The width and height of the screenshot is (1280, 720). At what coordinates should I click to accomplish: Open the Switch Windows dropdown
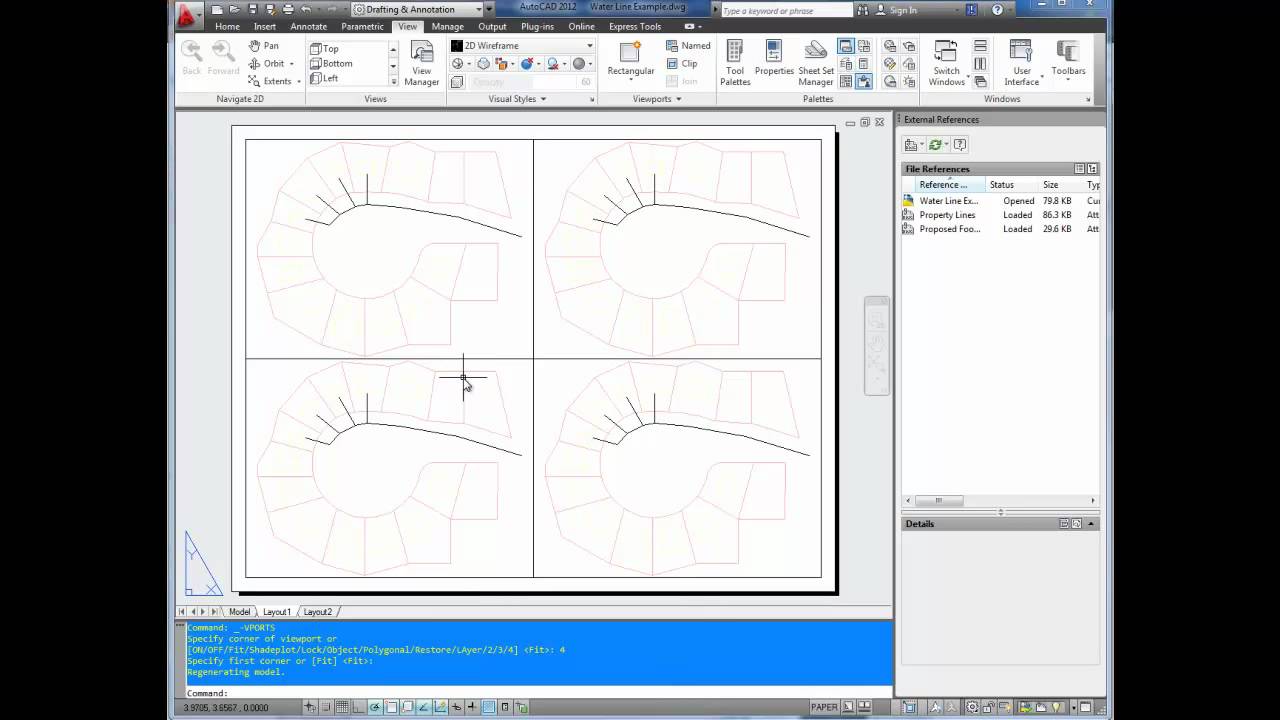coord(946,63)
